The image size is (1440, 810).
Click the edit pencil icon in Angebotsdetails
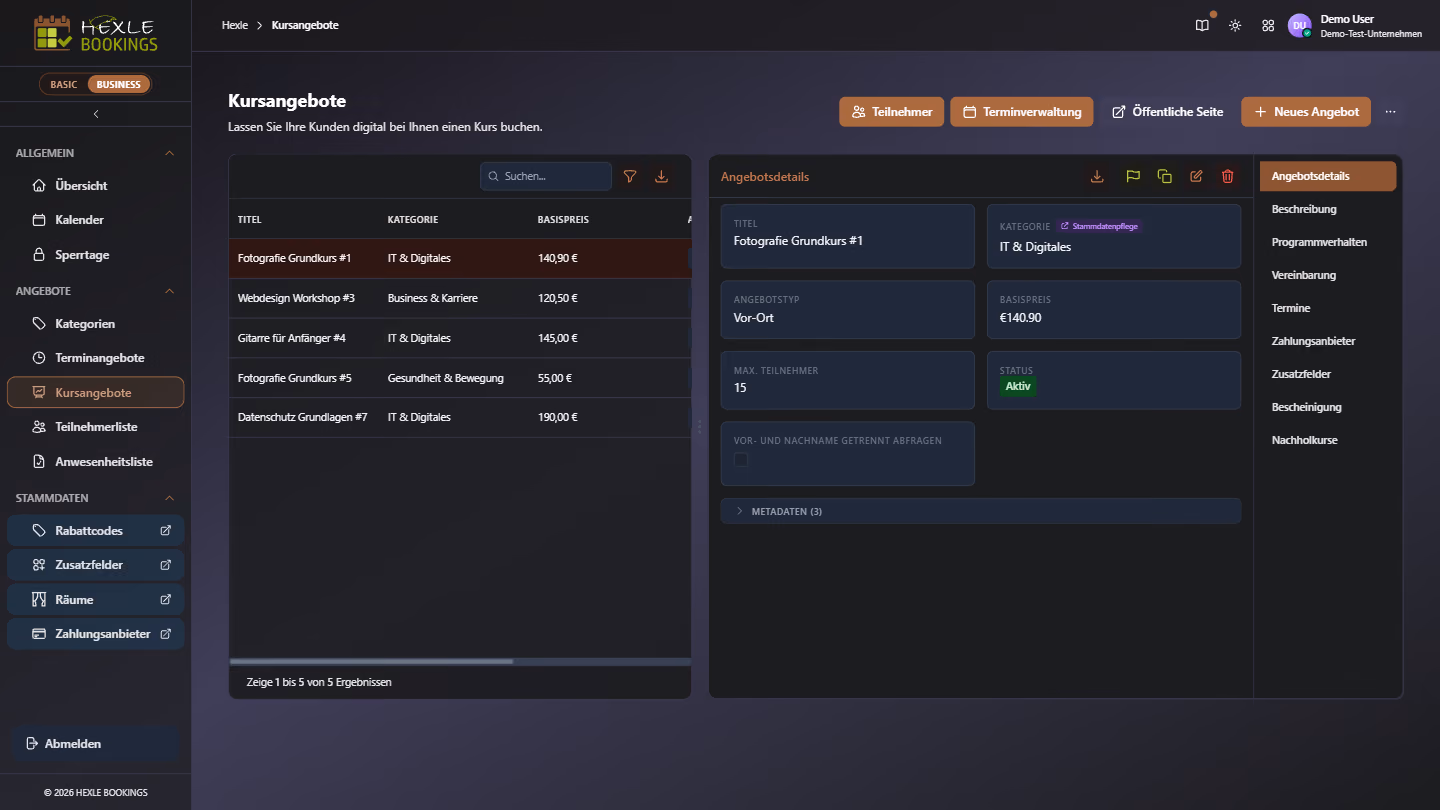pyautogui.click(x=1195, y=176)
